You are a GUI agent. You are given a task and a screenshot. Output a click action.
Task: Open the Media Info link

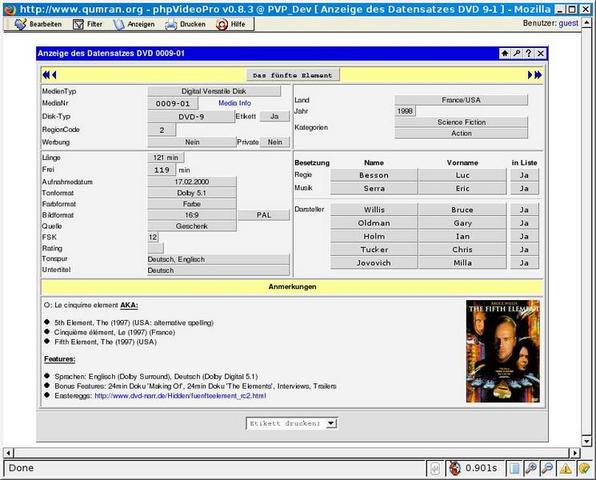pos(235,103)
